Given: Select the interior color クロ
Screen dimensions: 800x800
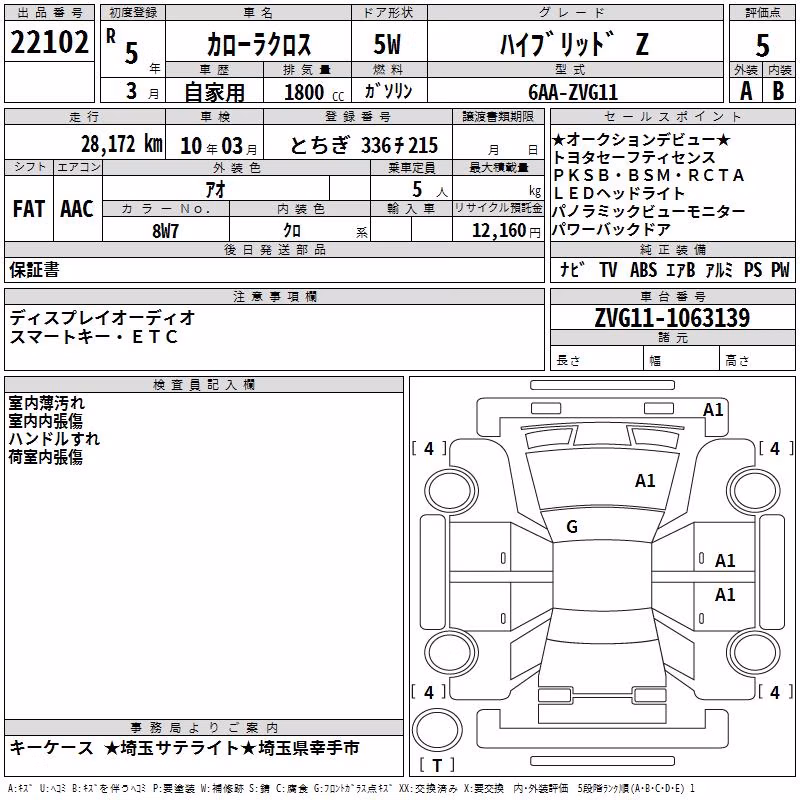Looking at the screenshot, I should pyautogui.click(x=292, y=231).
